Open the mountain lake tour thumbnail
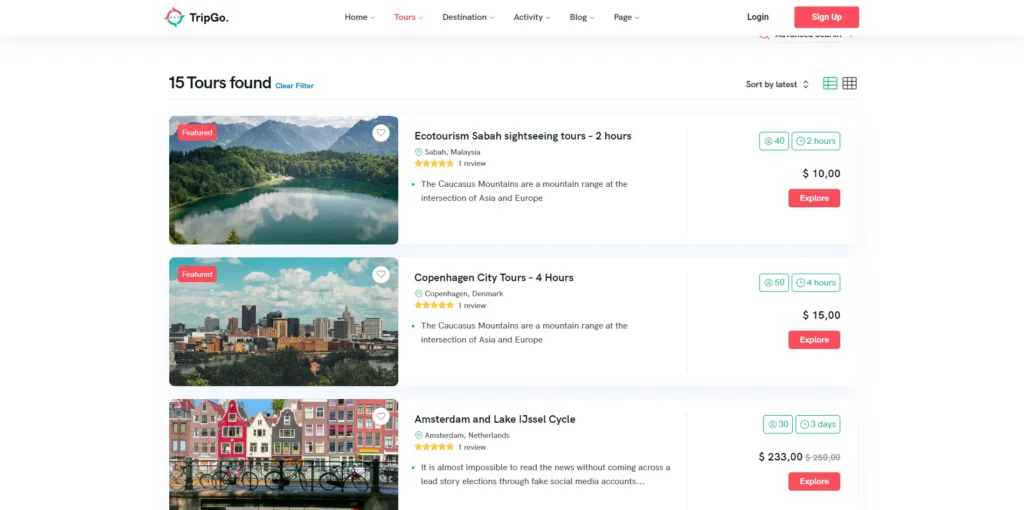 click(x=283, y=180)
